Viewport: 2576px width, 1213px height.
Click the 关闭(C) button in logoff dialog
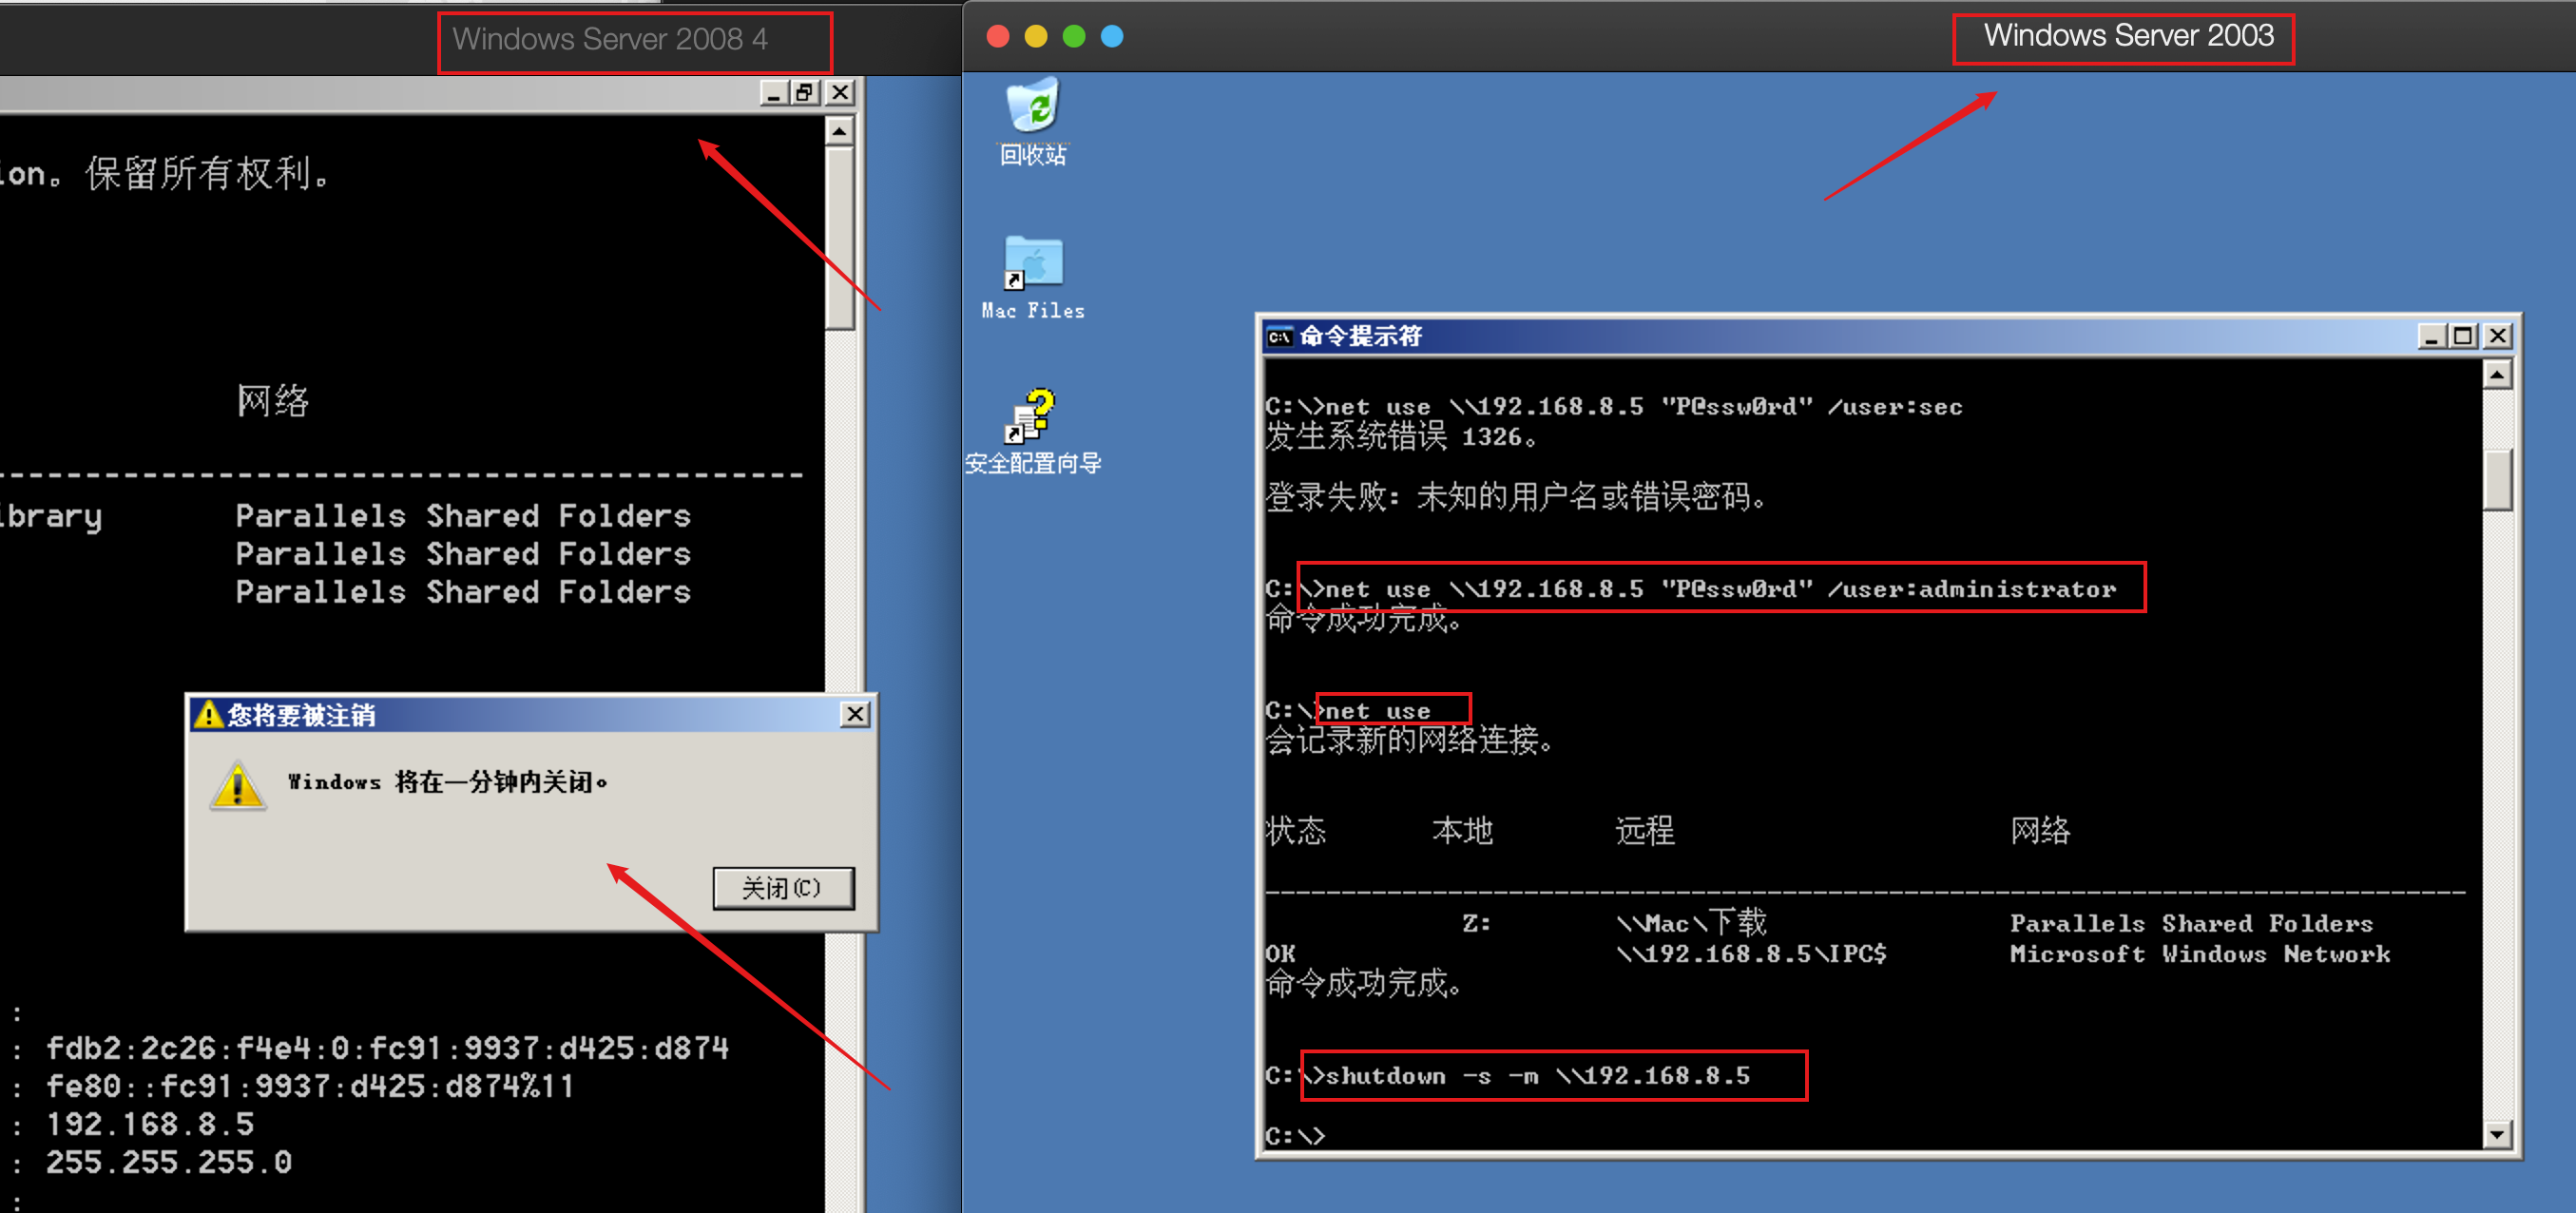[783, 888]
